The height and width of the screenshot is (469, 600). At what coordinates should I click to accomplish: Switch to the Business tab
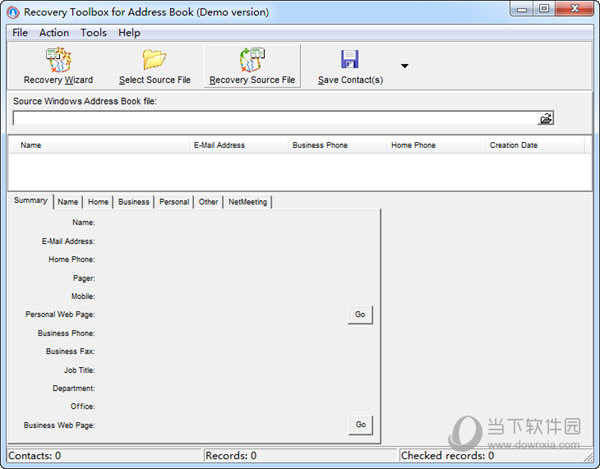[x=134, y=202]
